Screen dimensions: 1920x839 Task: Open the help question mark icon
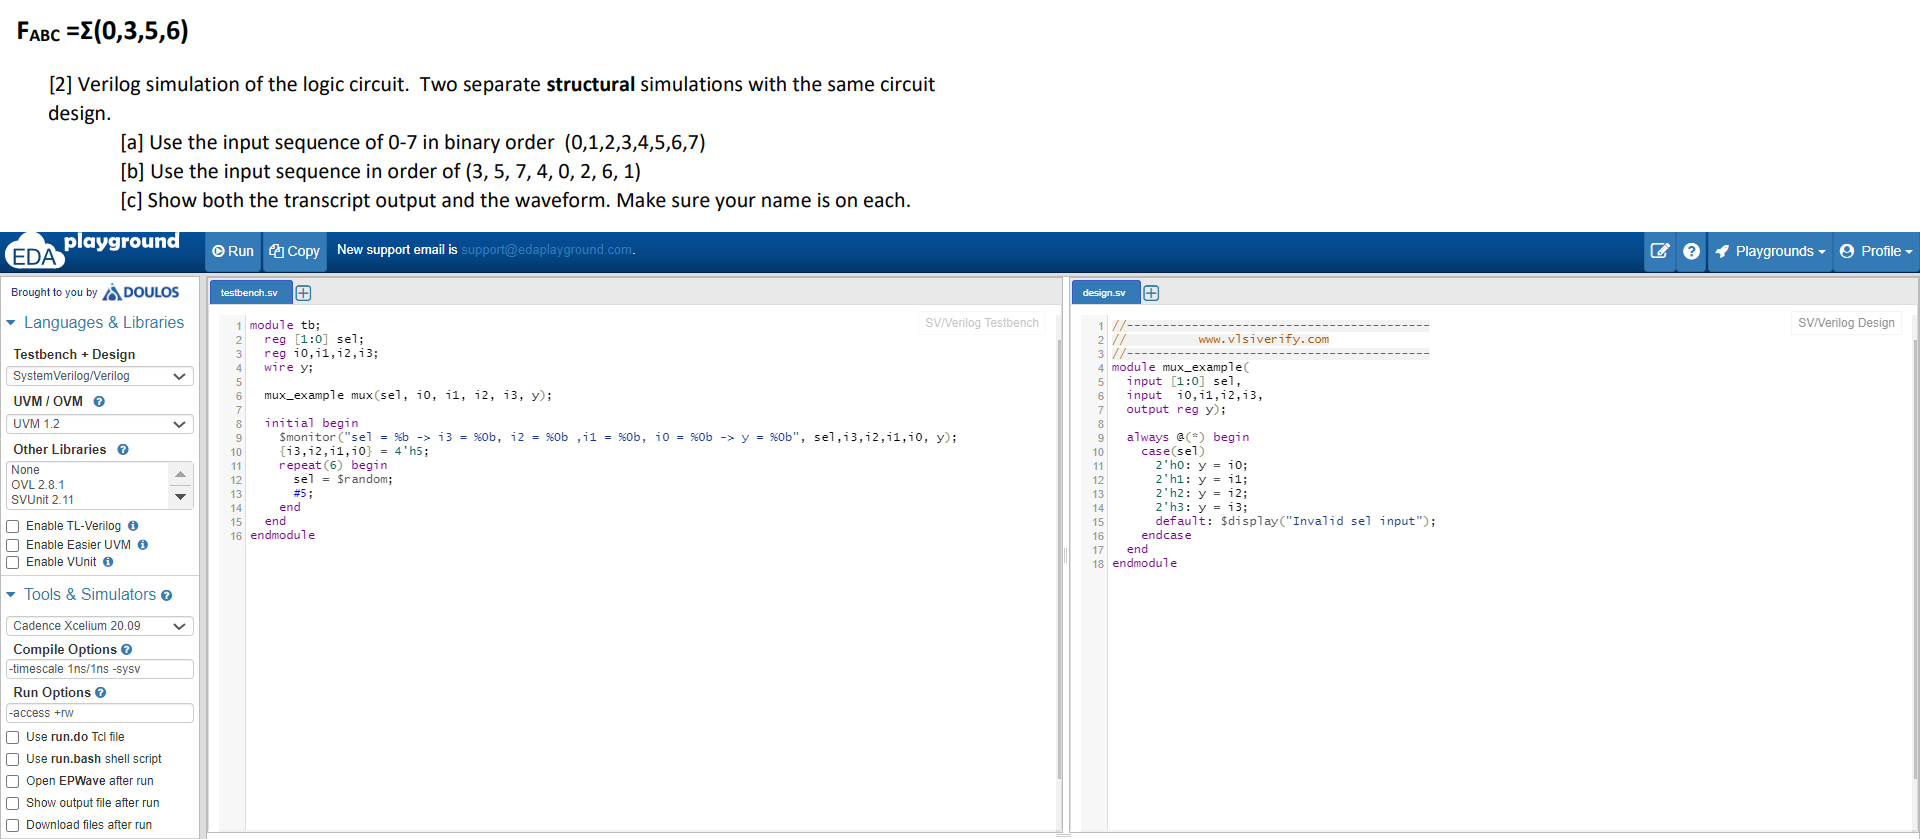click(x=1691, y=251)
